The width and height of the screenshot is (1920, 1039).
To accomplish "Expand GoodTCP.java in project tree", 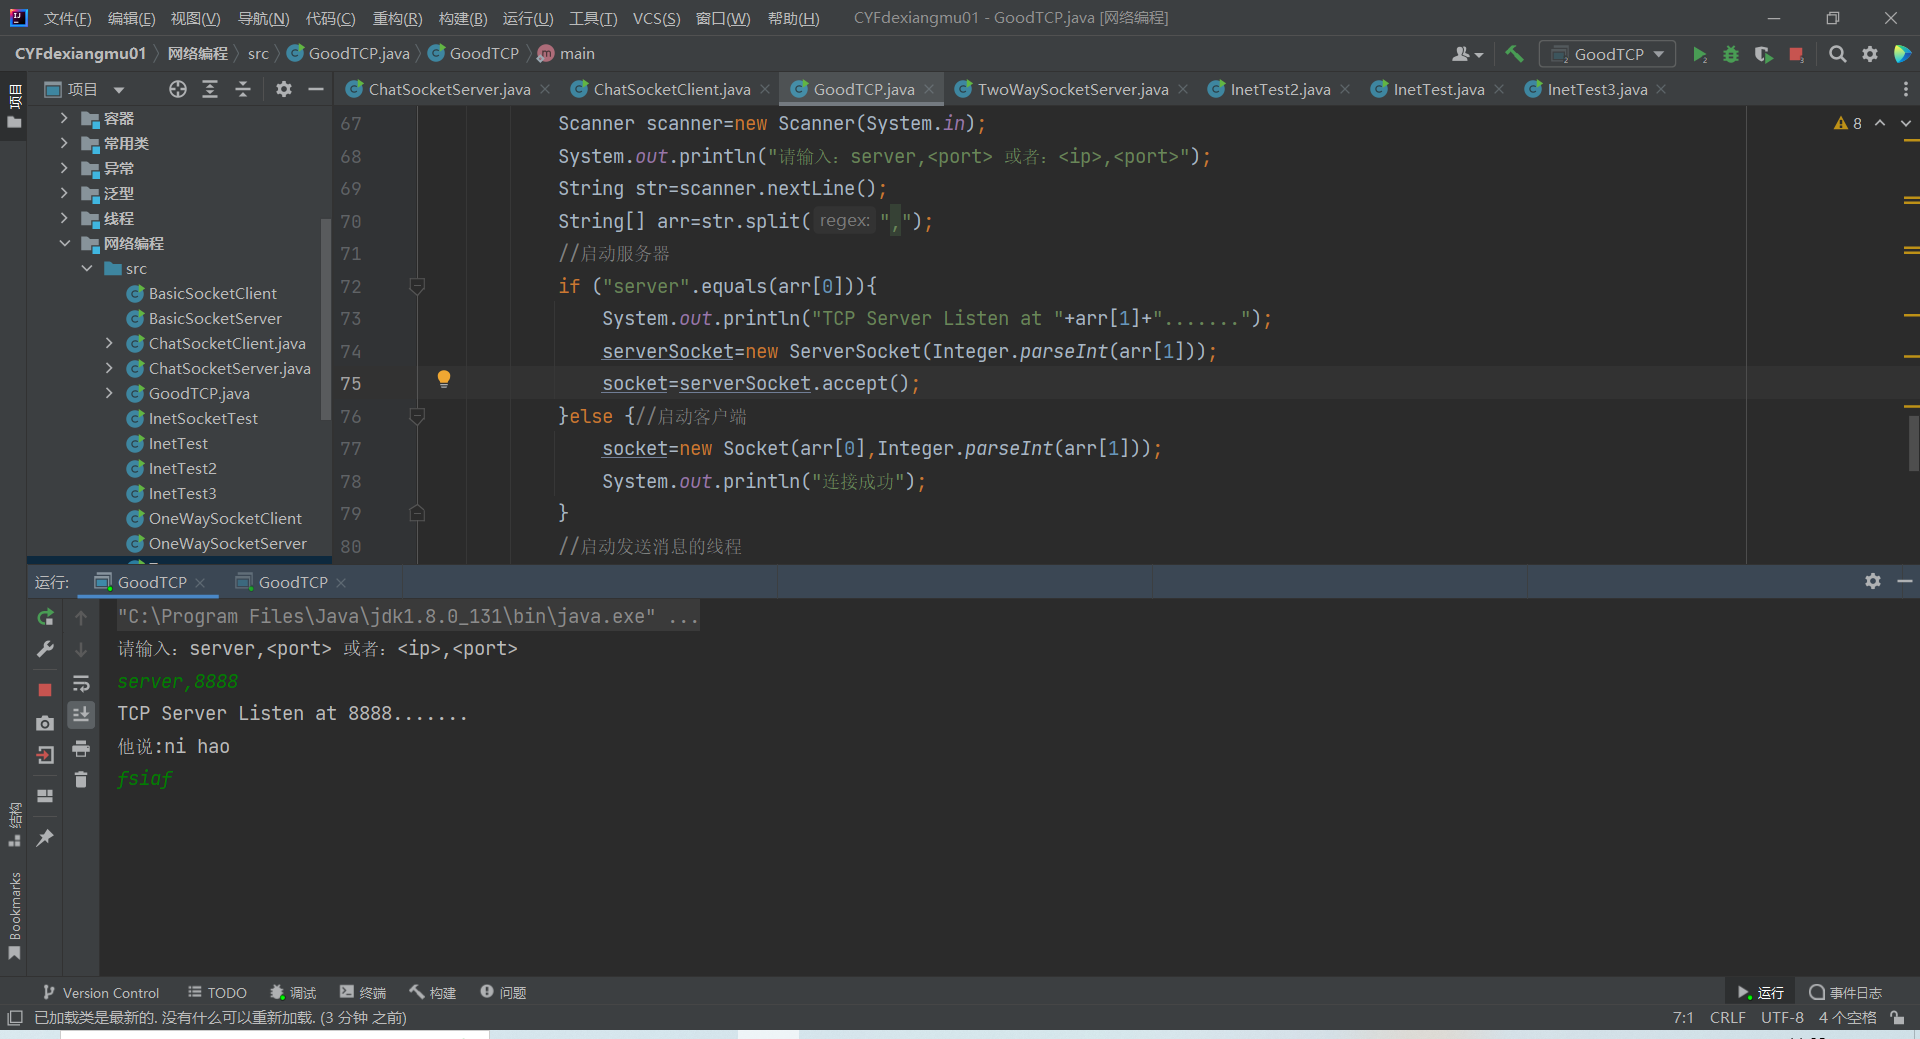I will (109, 393).
